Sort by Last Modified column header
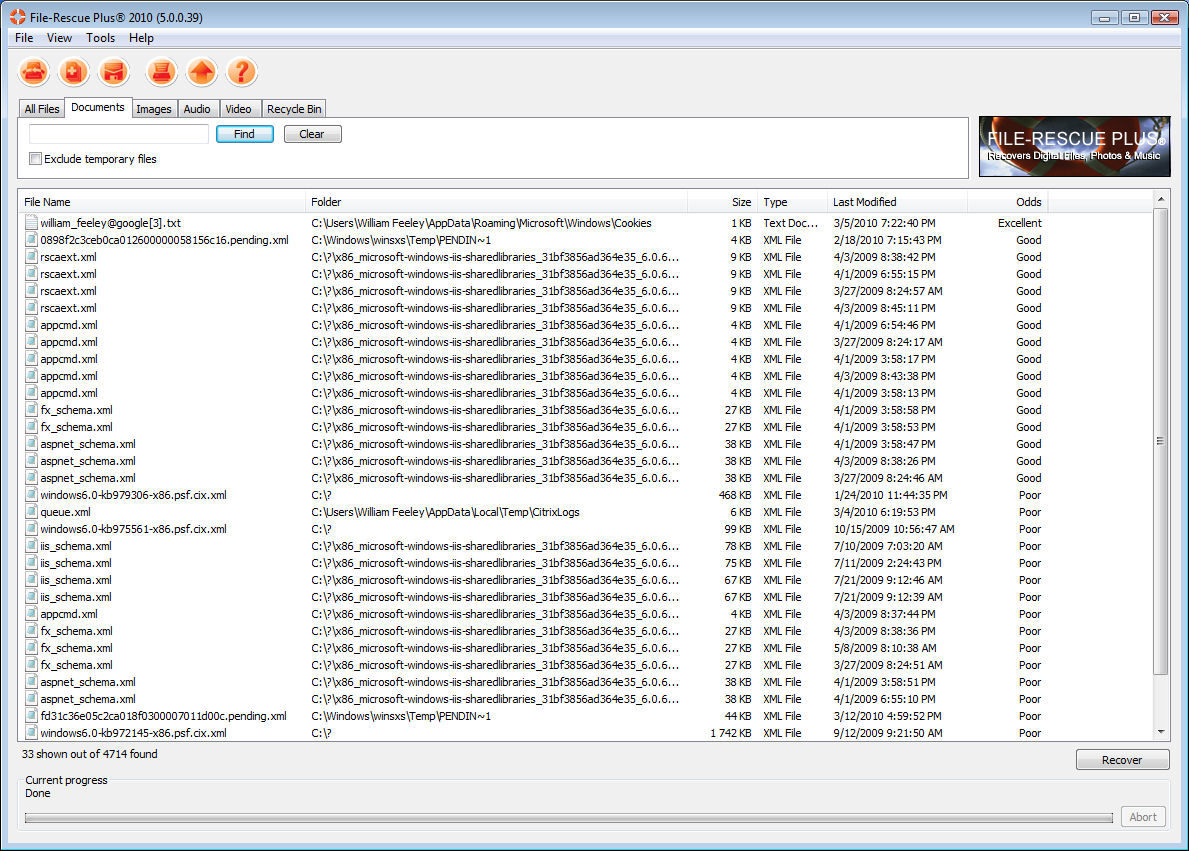Image resolution: width=1189 pixels, height=851 pixels. tap(898, 202)
